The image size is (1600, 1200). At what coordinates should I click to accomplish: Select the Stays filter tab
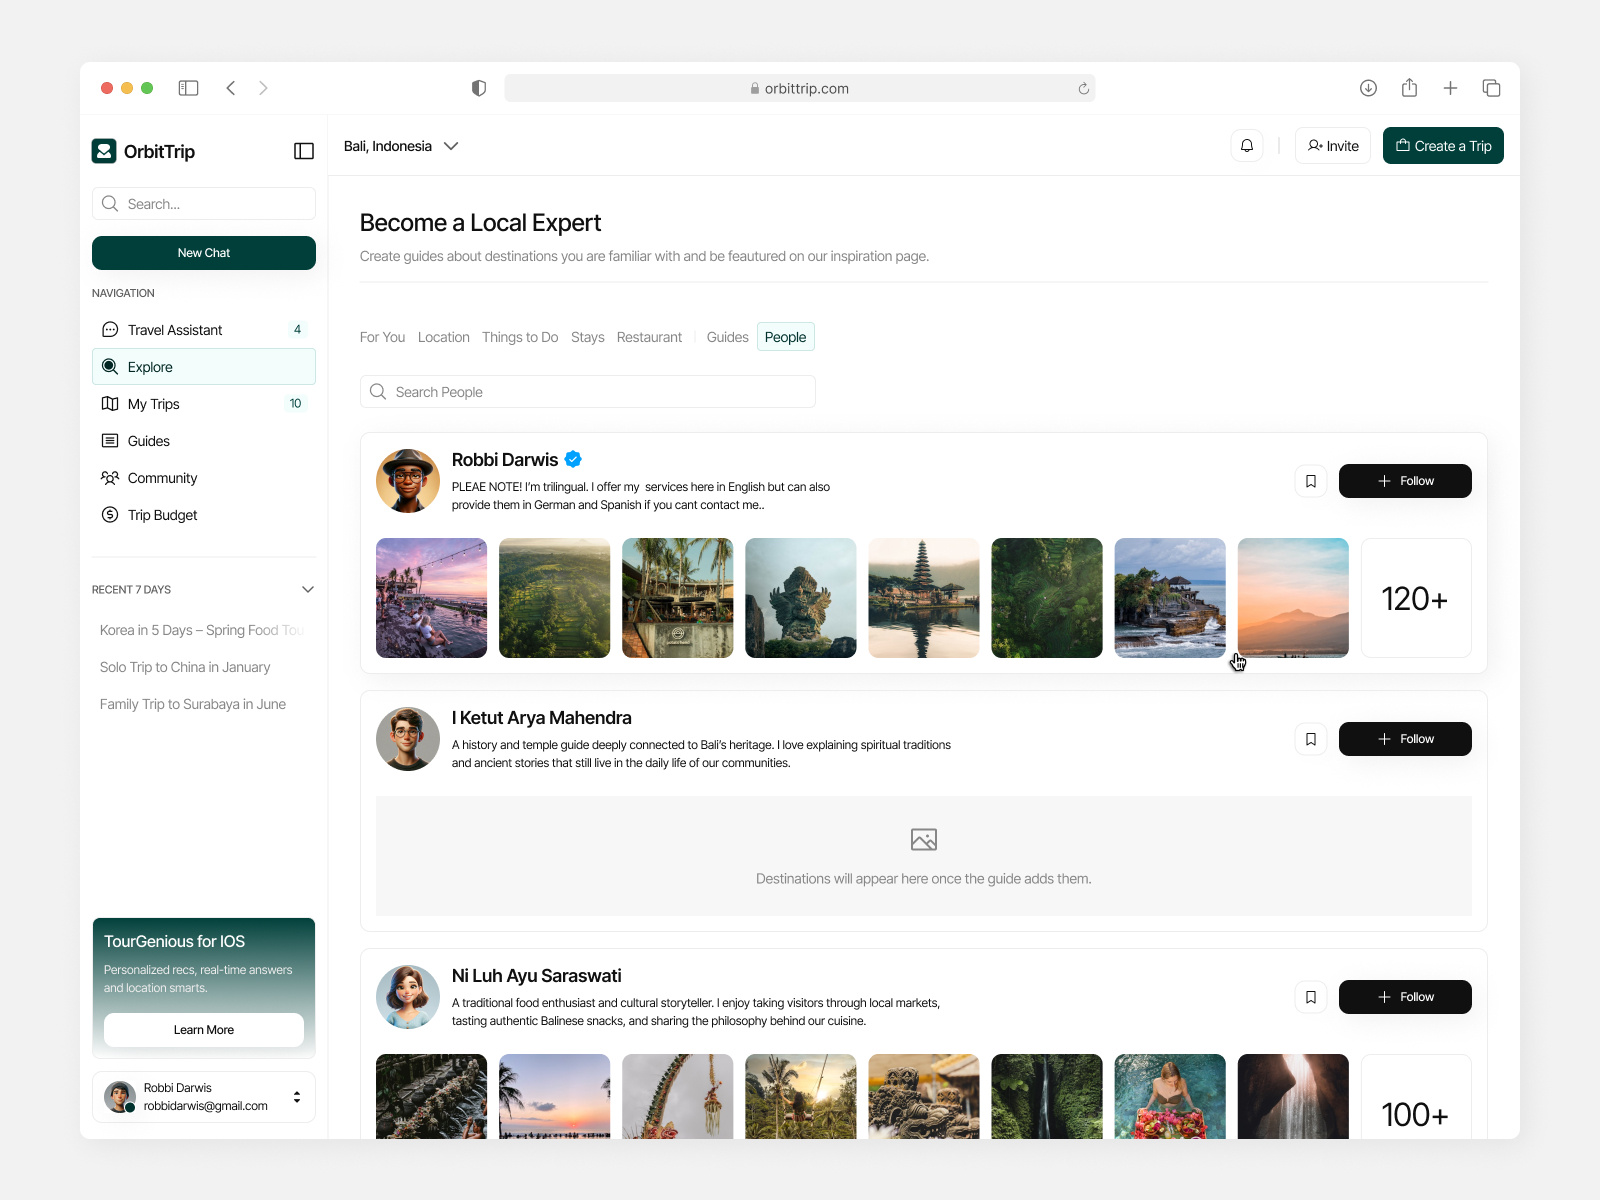pos(587,337)
